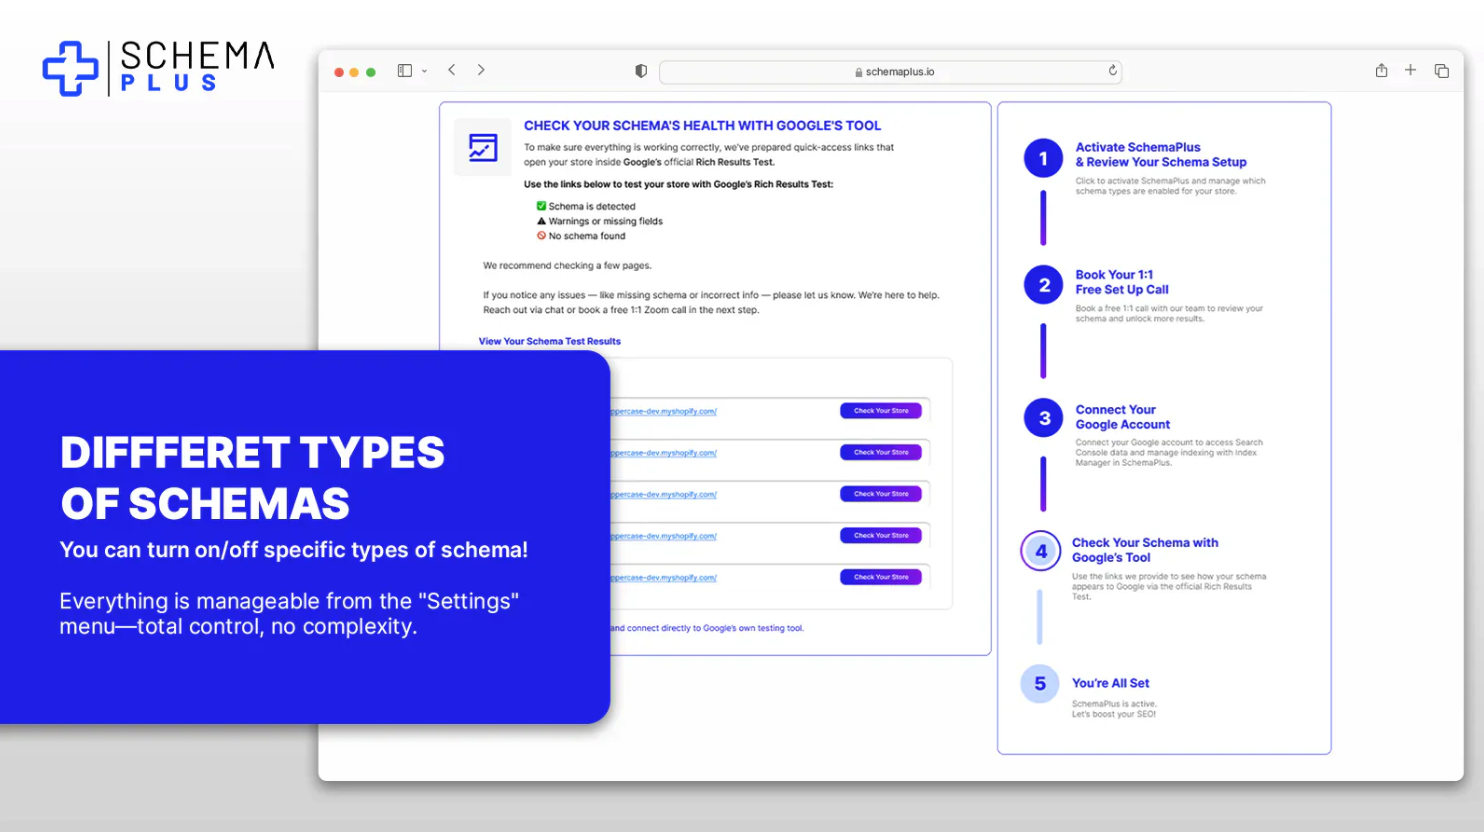The width and height of the screenshot is (1484, 832).
Task: Click the fifth Check Your Store button
Action: pos(881,577)
